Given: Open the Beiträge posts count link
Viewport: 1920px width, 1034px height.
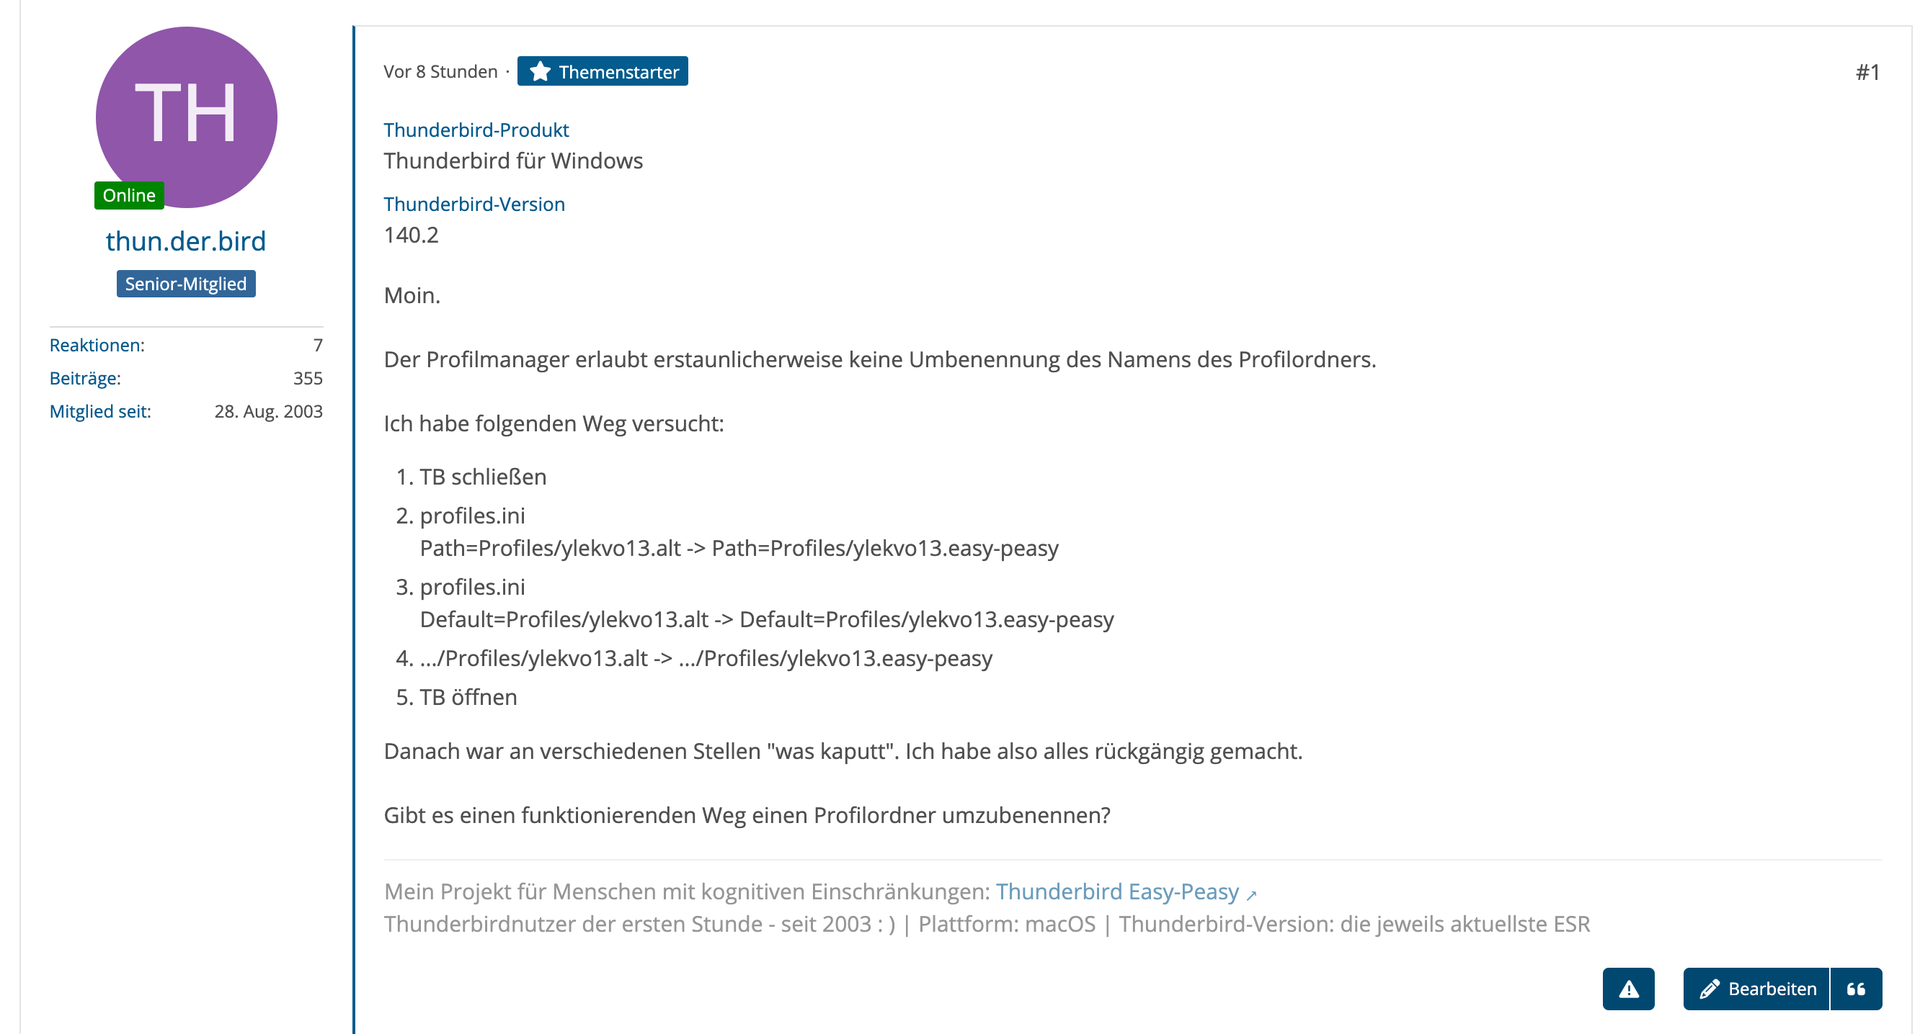Looking at the screenshot, I should [x=85, y=378].
